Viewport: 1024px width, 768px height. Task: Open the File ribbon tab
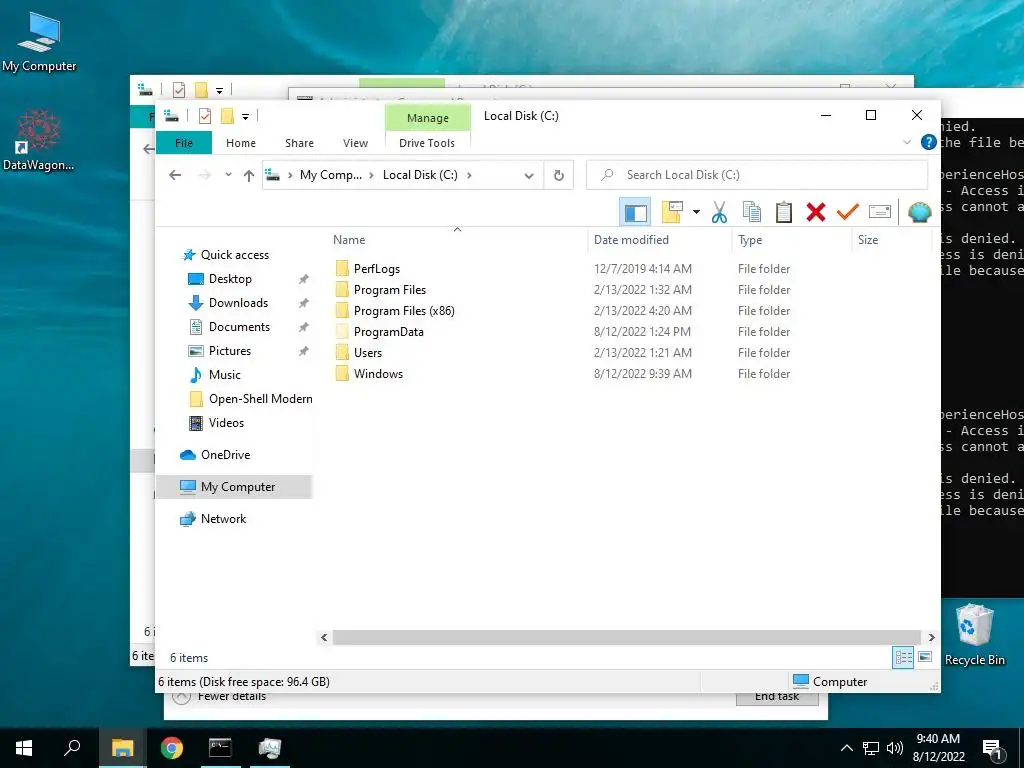pyautogui.click(x=184, y=143)
